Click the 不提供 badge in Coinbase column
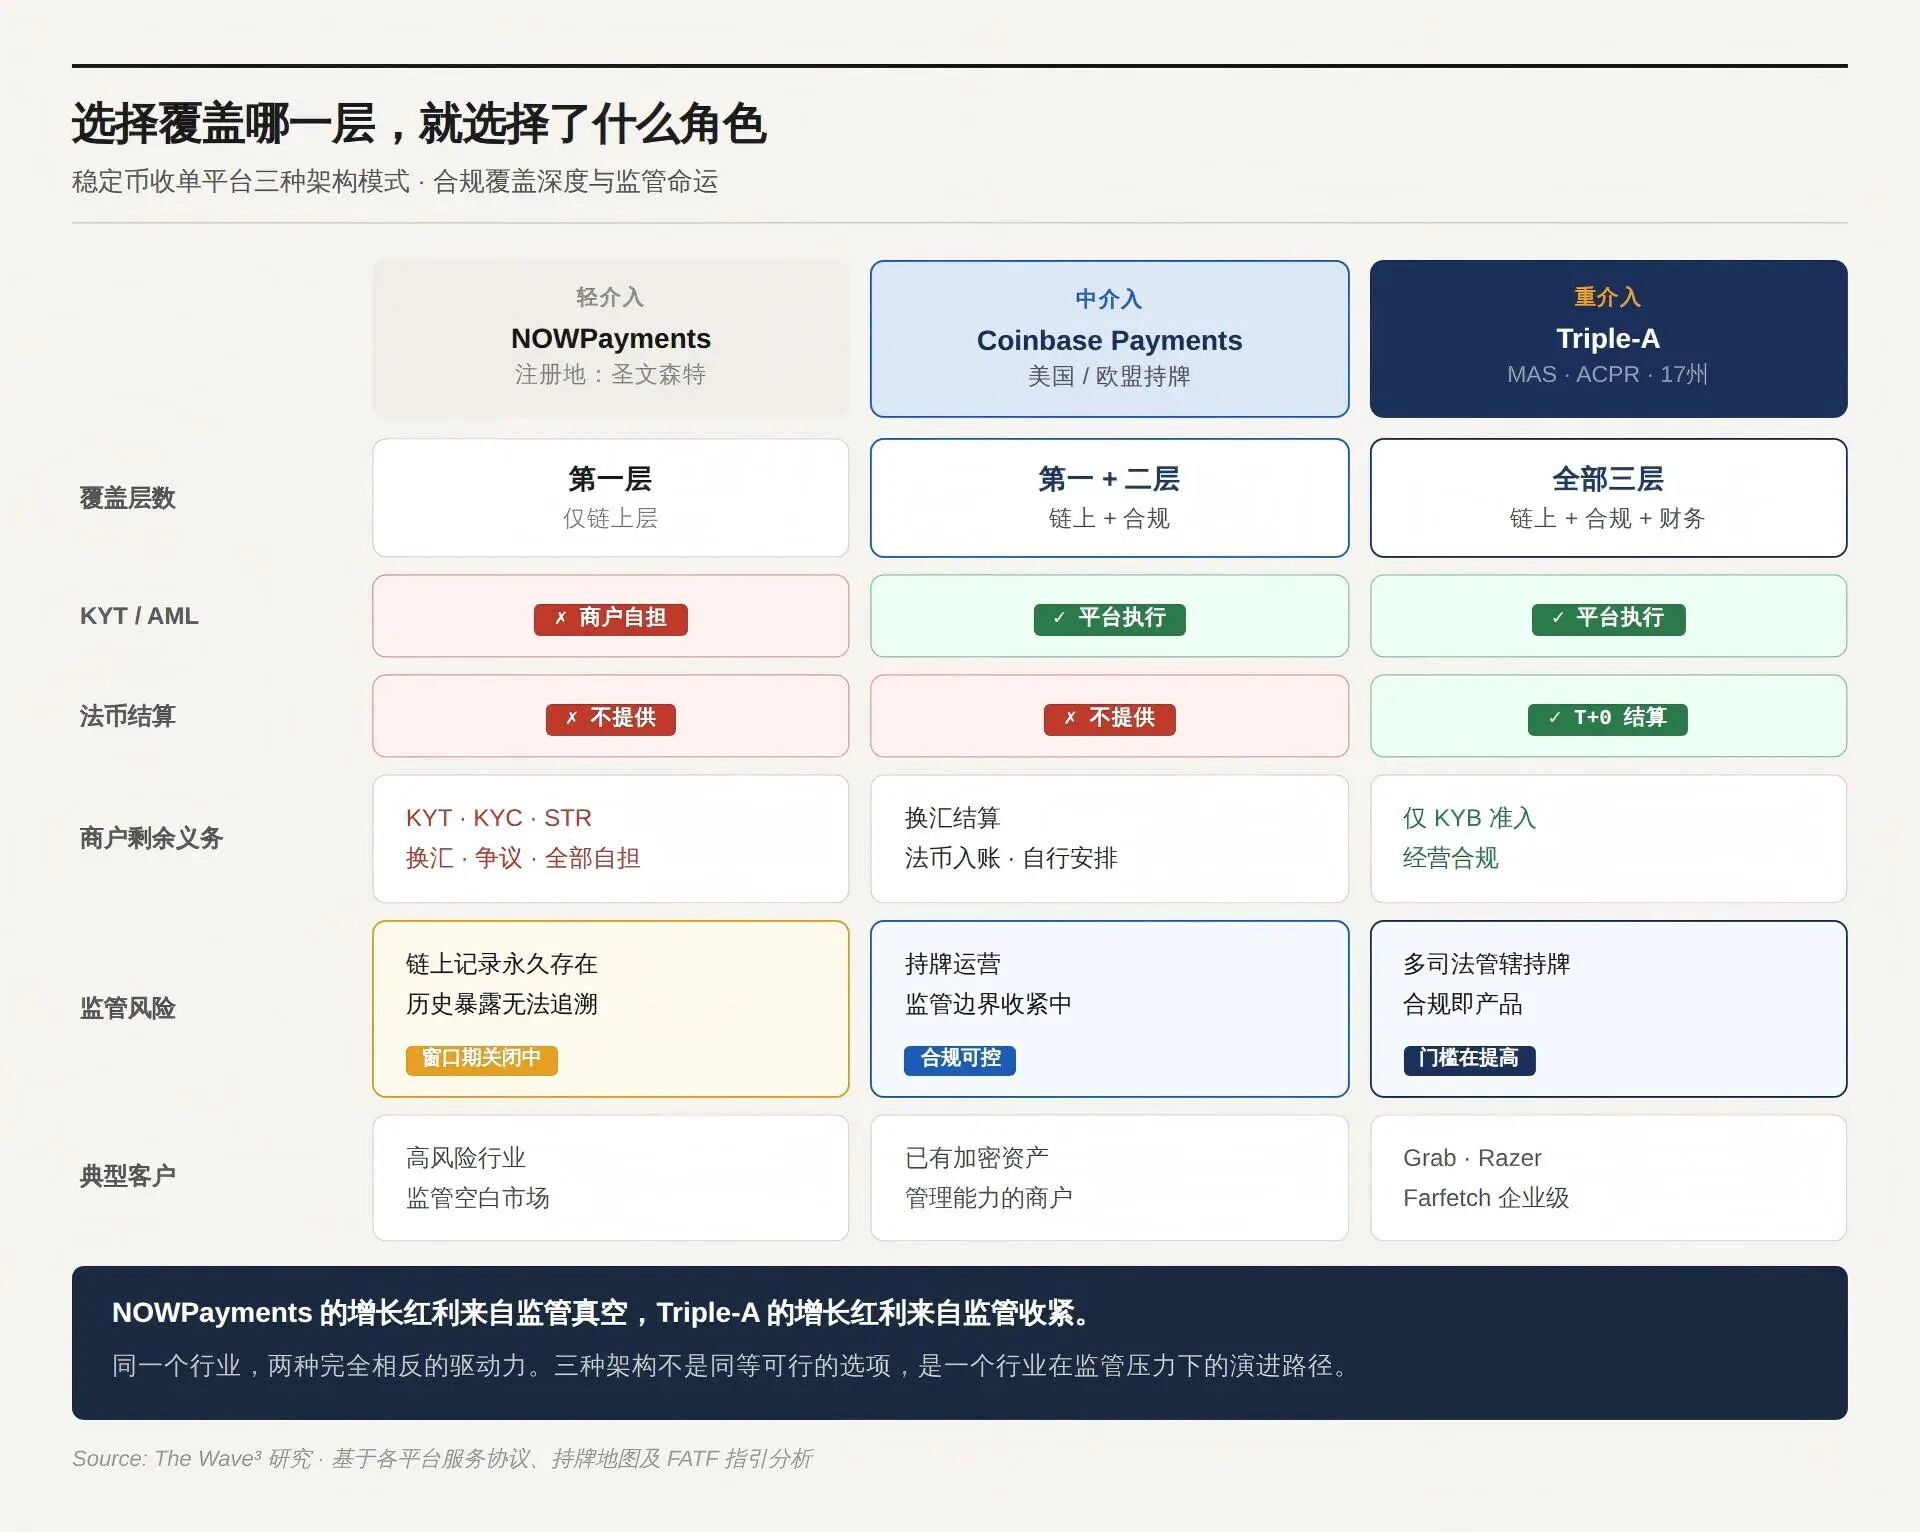Viewport: 1920px width, 1532px height. point(1109,719)
